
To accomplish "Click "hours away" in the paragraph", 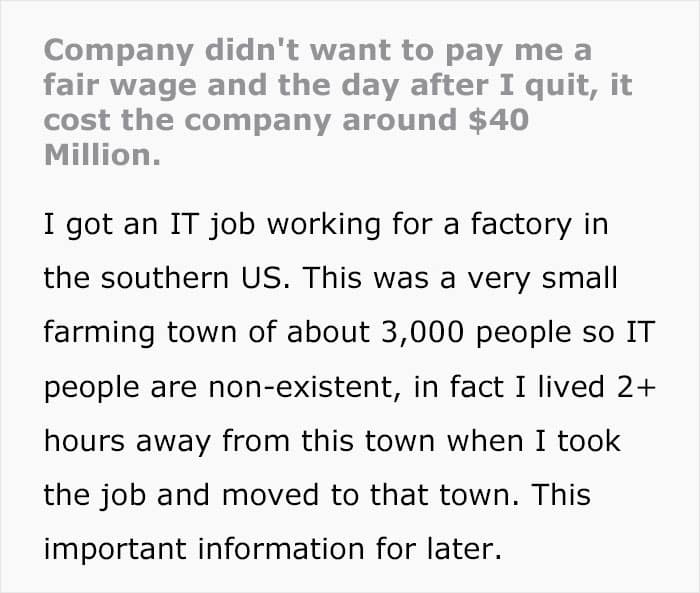I will pos(127,441).
